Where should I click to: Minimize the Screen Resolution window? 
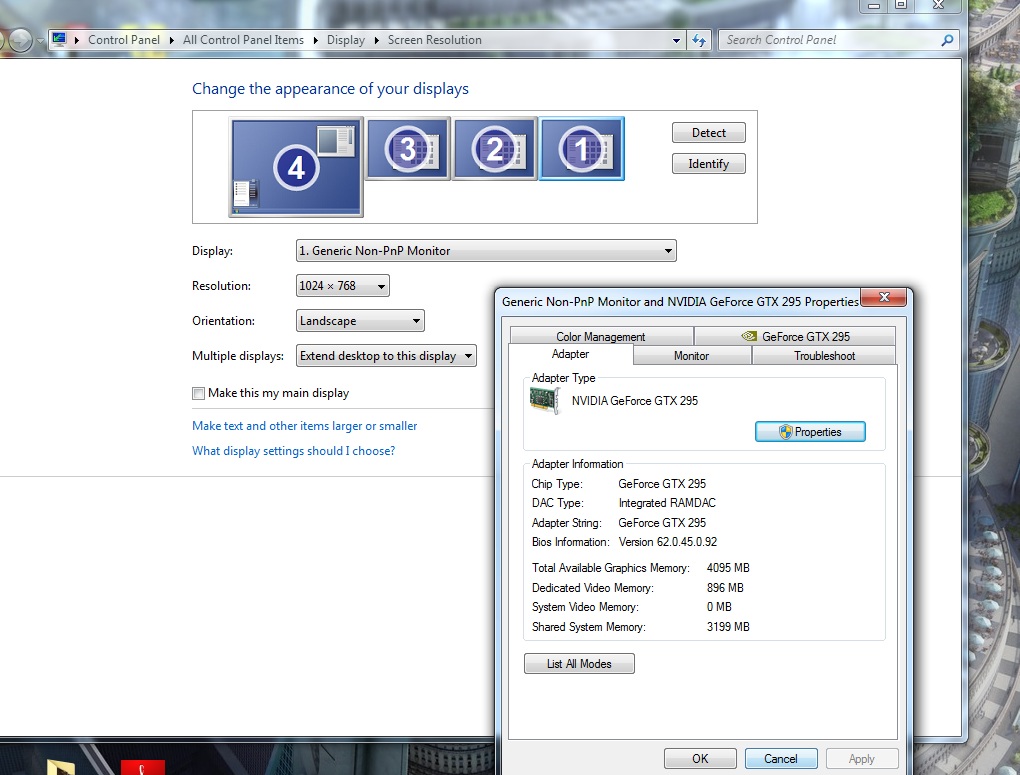click(874, 5)
